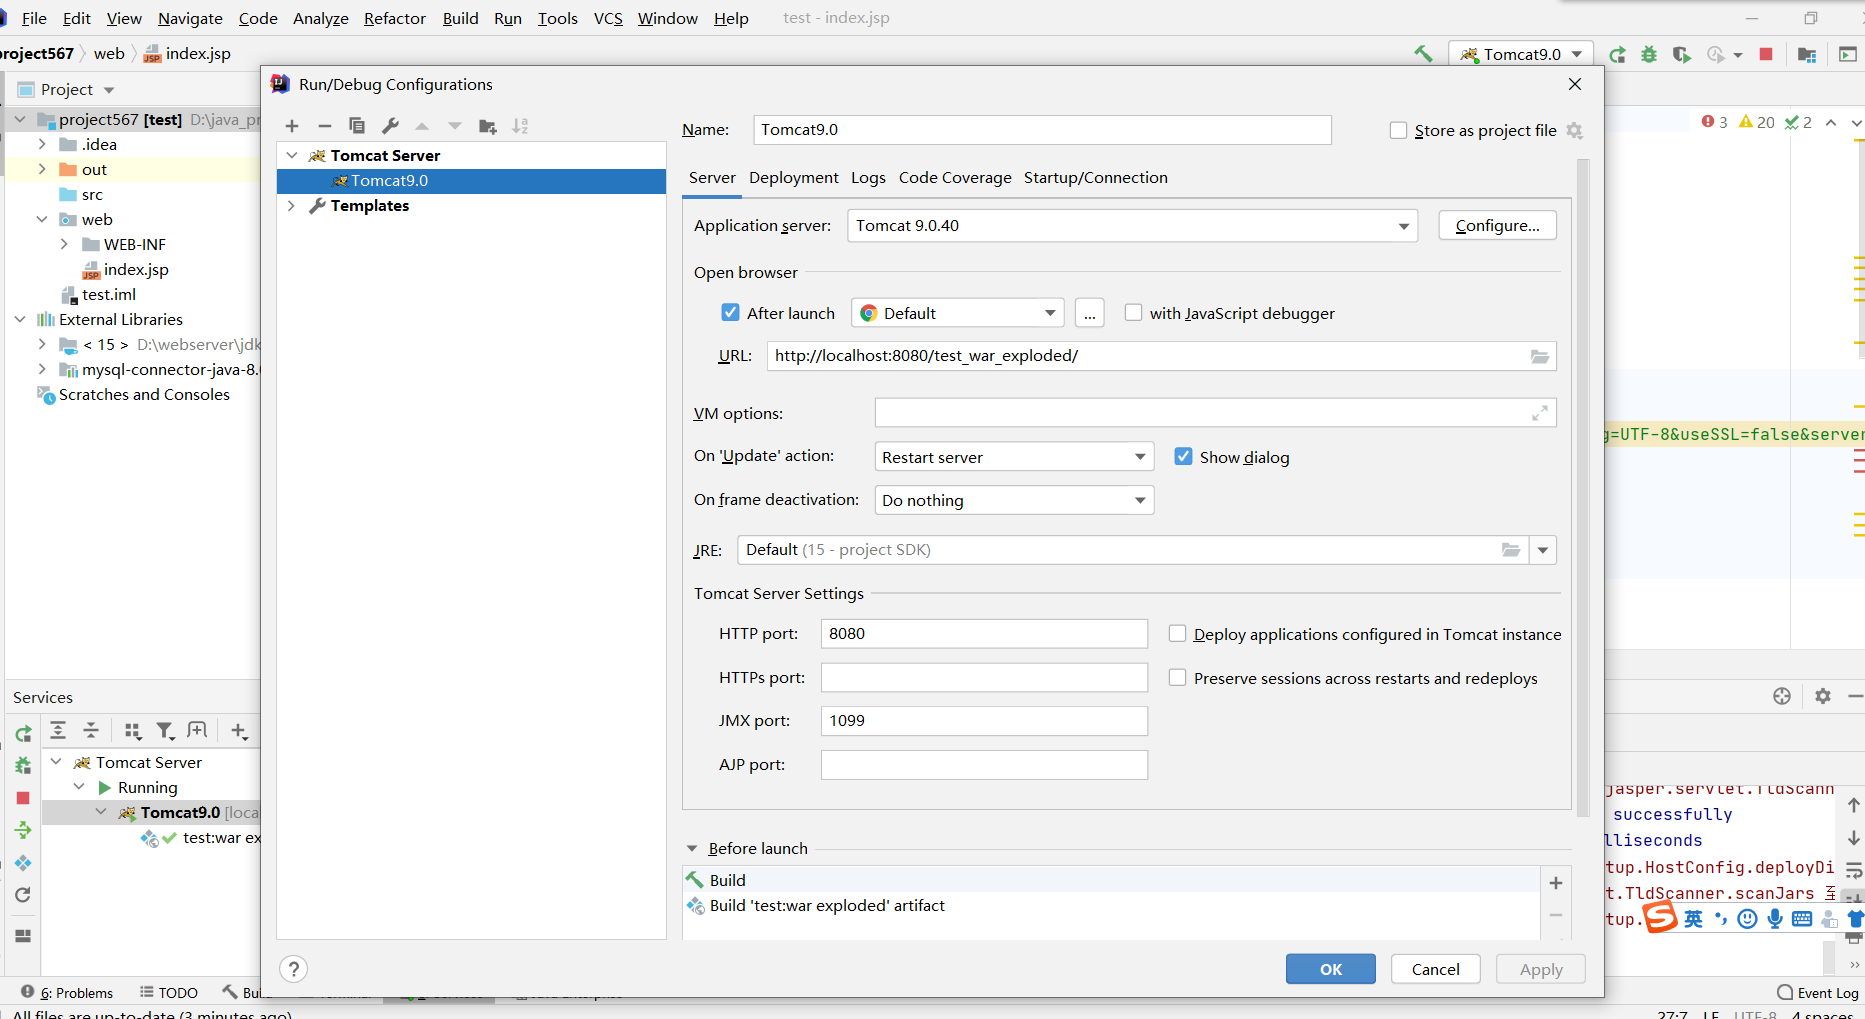Screen dimensions: 1865x1019
Task: Browse URL folder icon in URL field
Action: coord(1540,356)
